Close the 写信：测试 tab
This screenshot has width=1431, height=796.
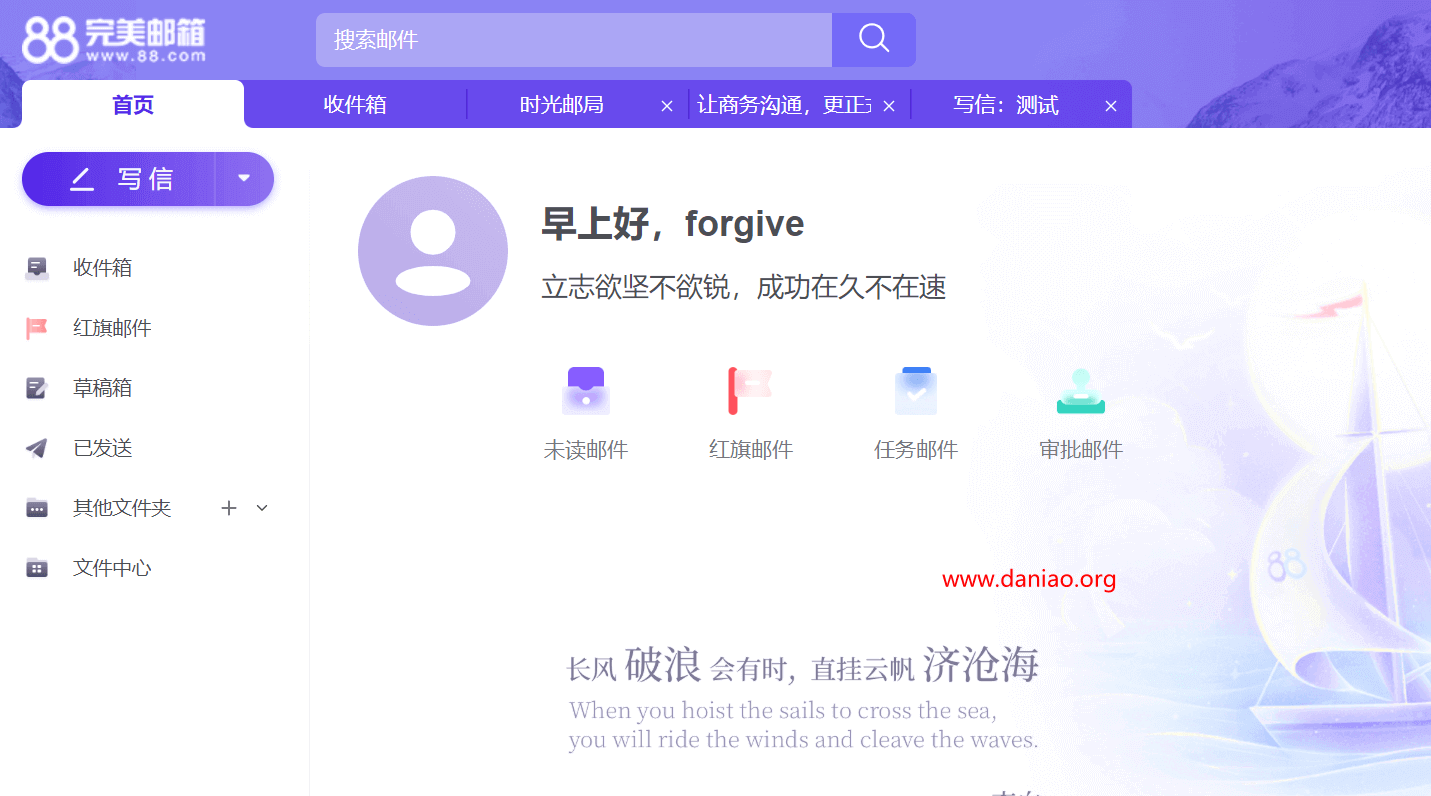(1111, 106)
